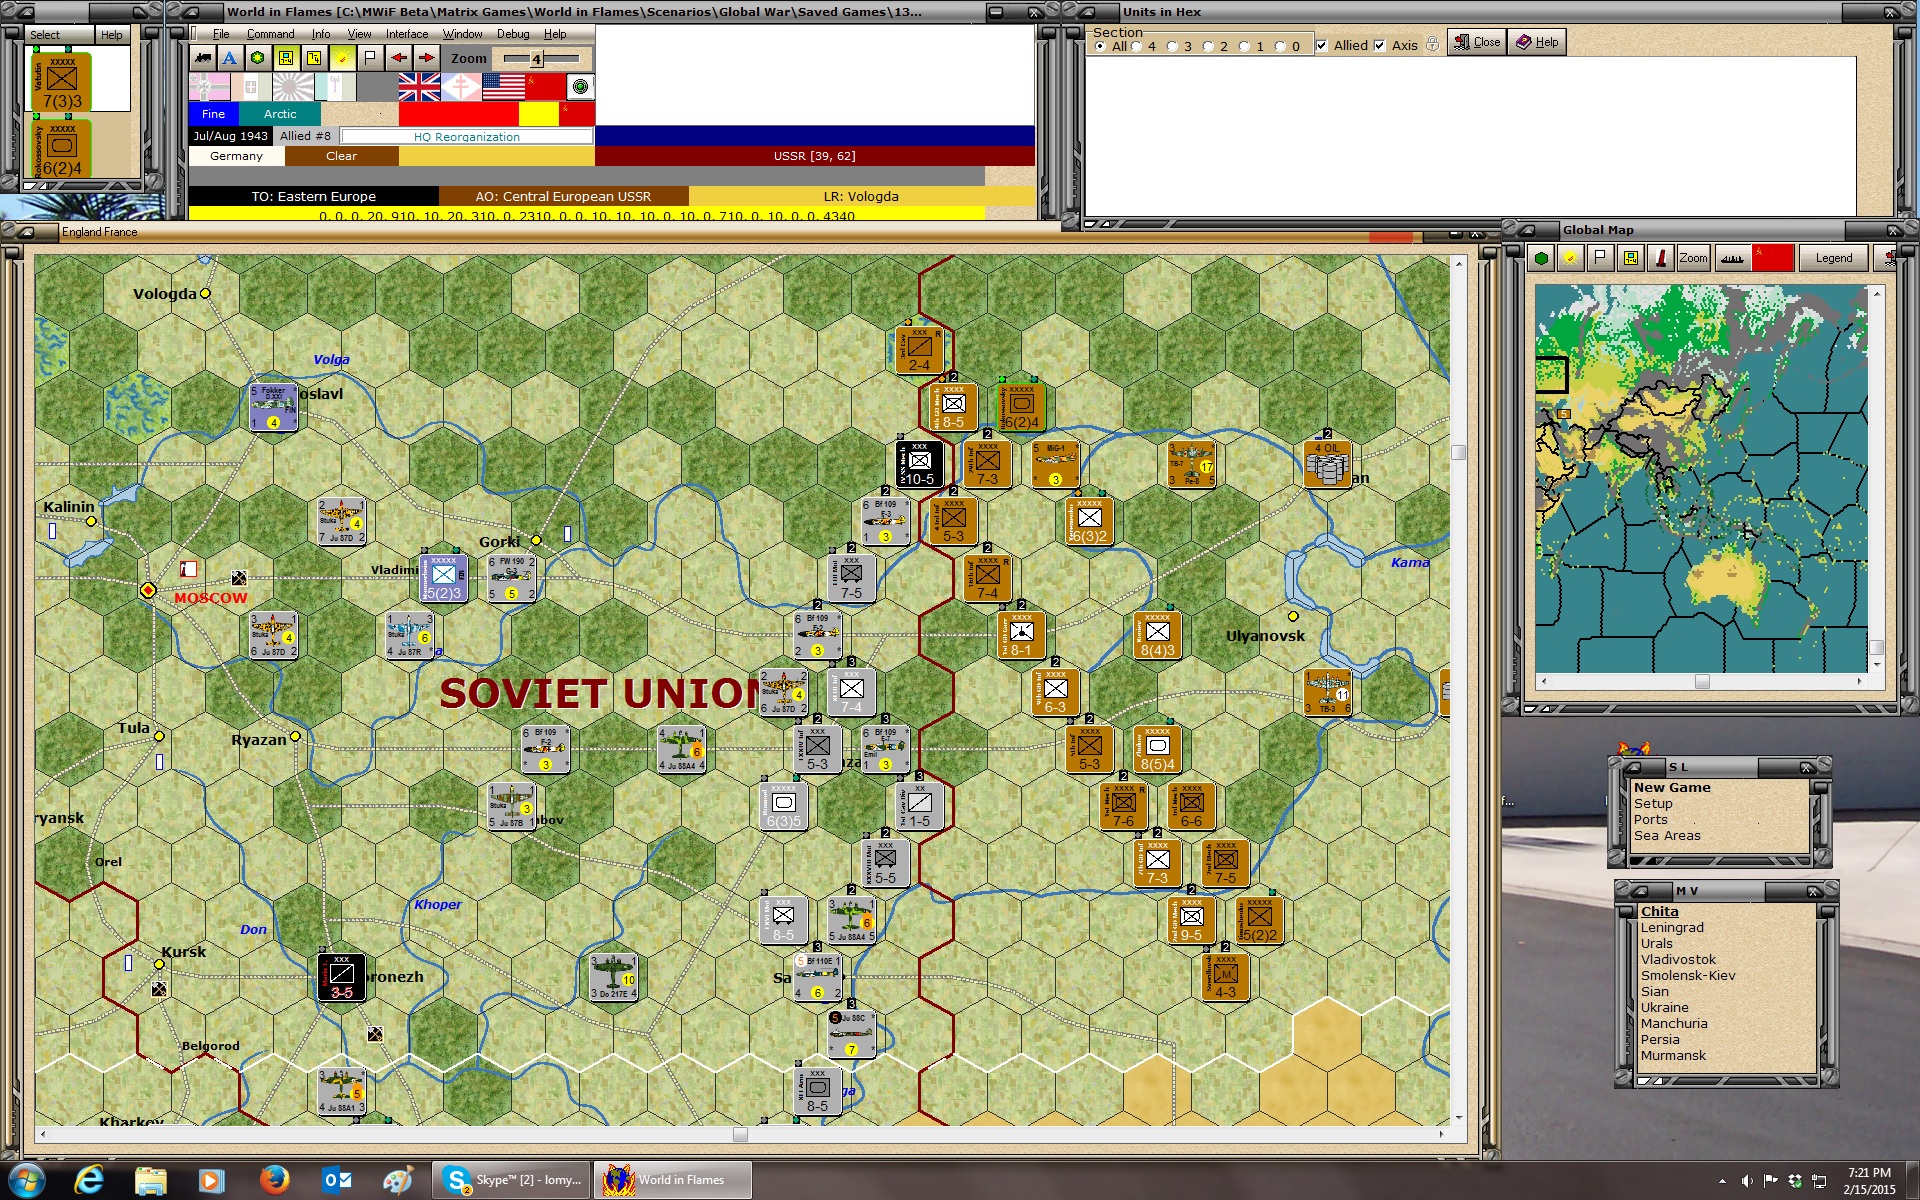Click the weather sun icon in main toolbar
The height and width of the screenshot is (1200, 1920).
(342, 58)
